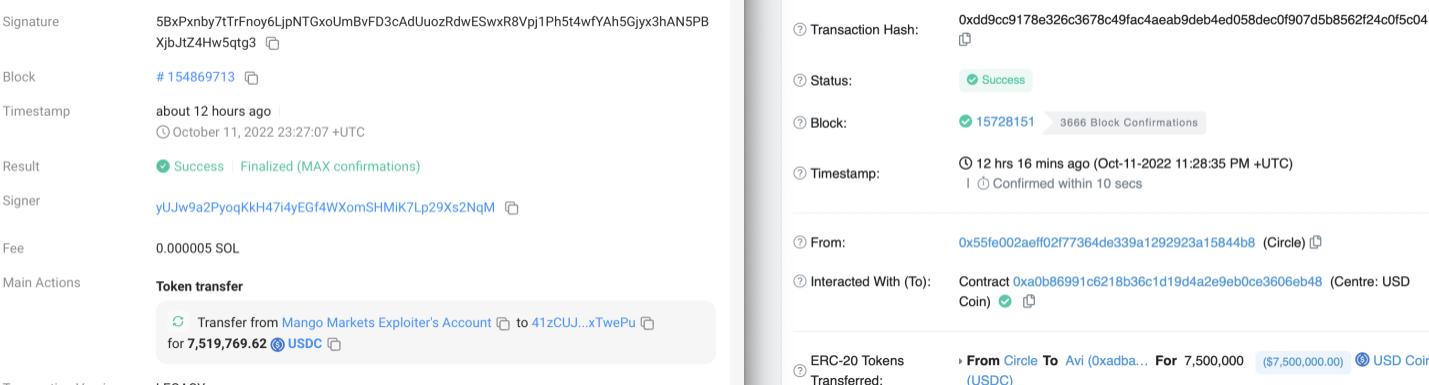
Task: Show help tooltip for Timestamp field
Action: pos(800,174)
